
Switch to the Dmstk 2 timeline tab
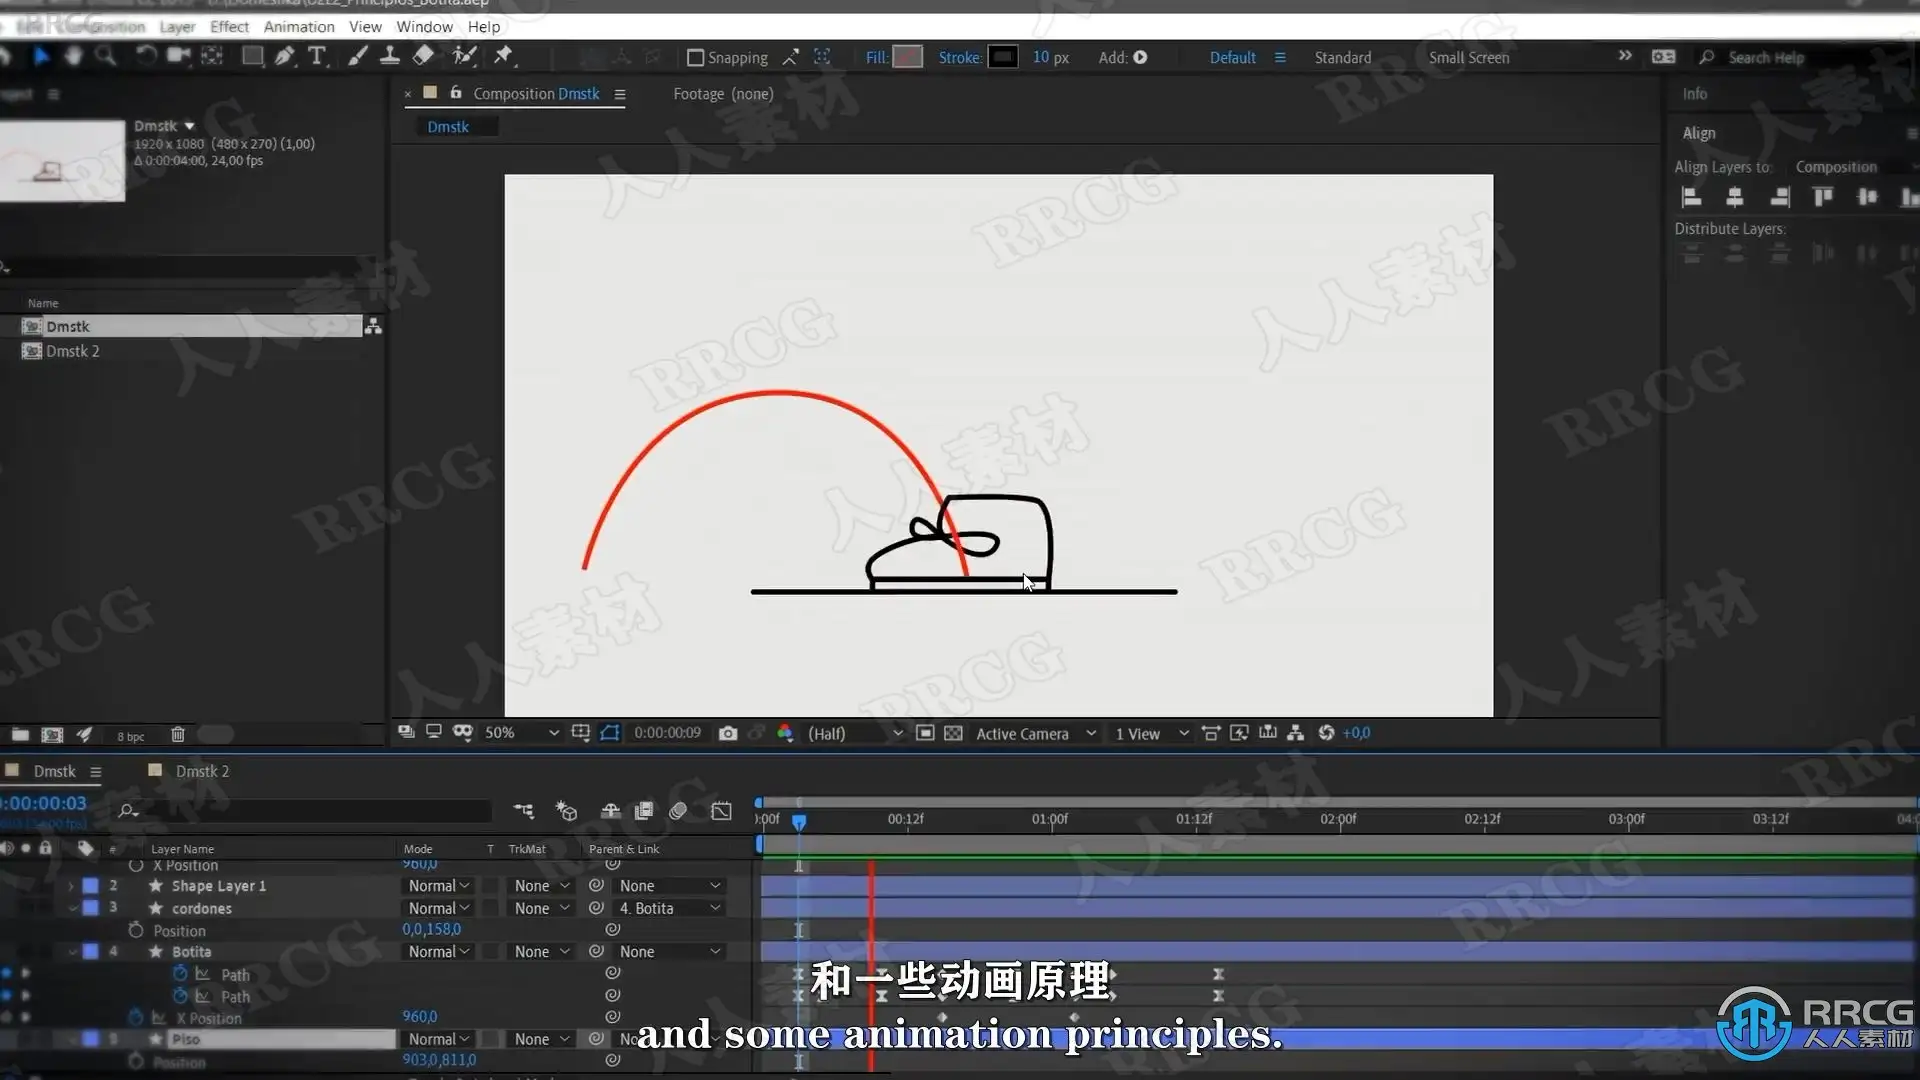[202, 771]
